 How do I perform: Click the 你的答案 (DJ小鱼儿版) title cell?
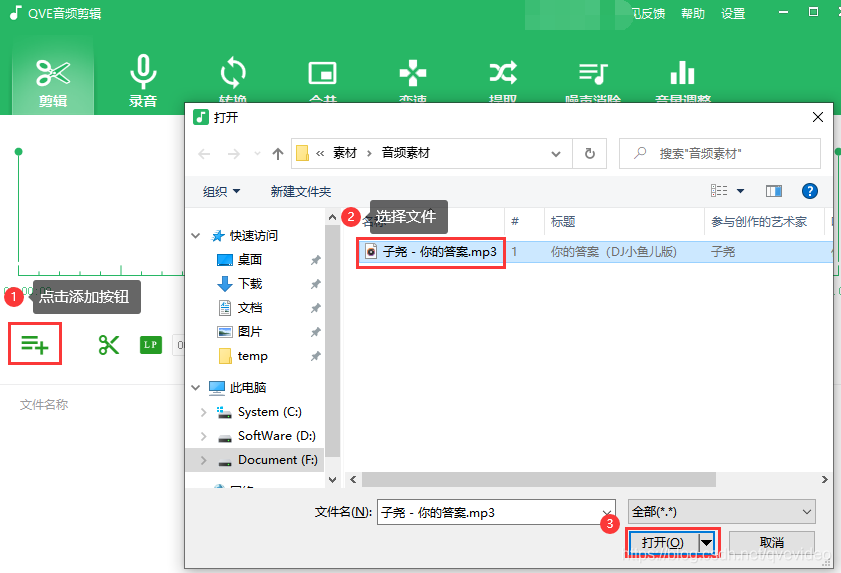pos(614,252)
